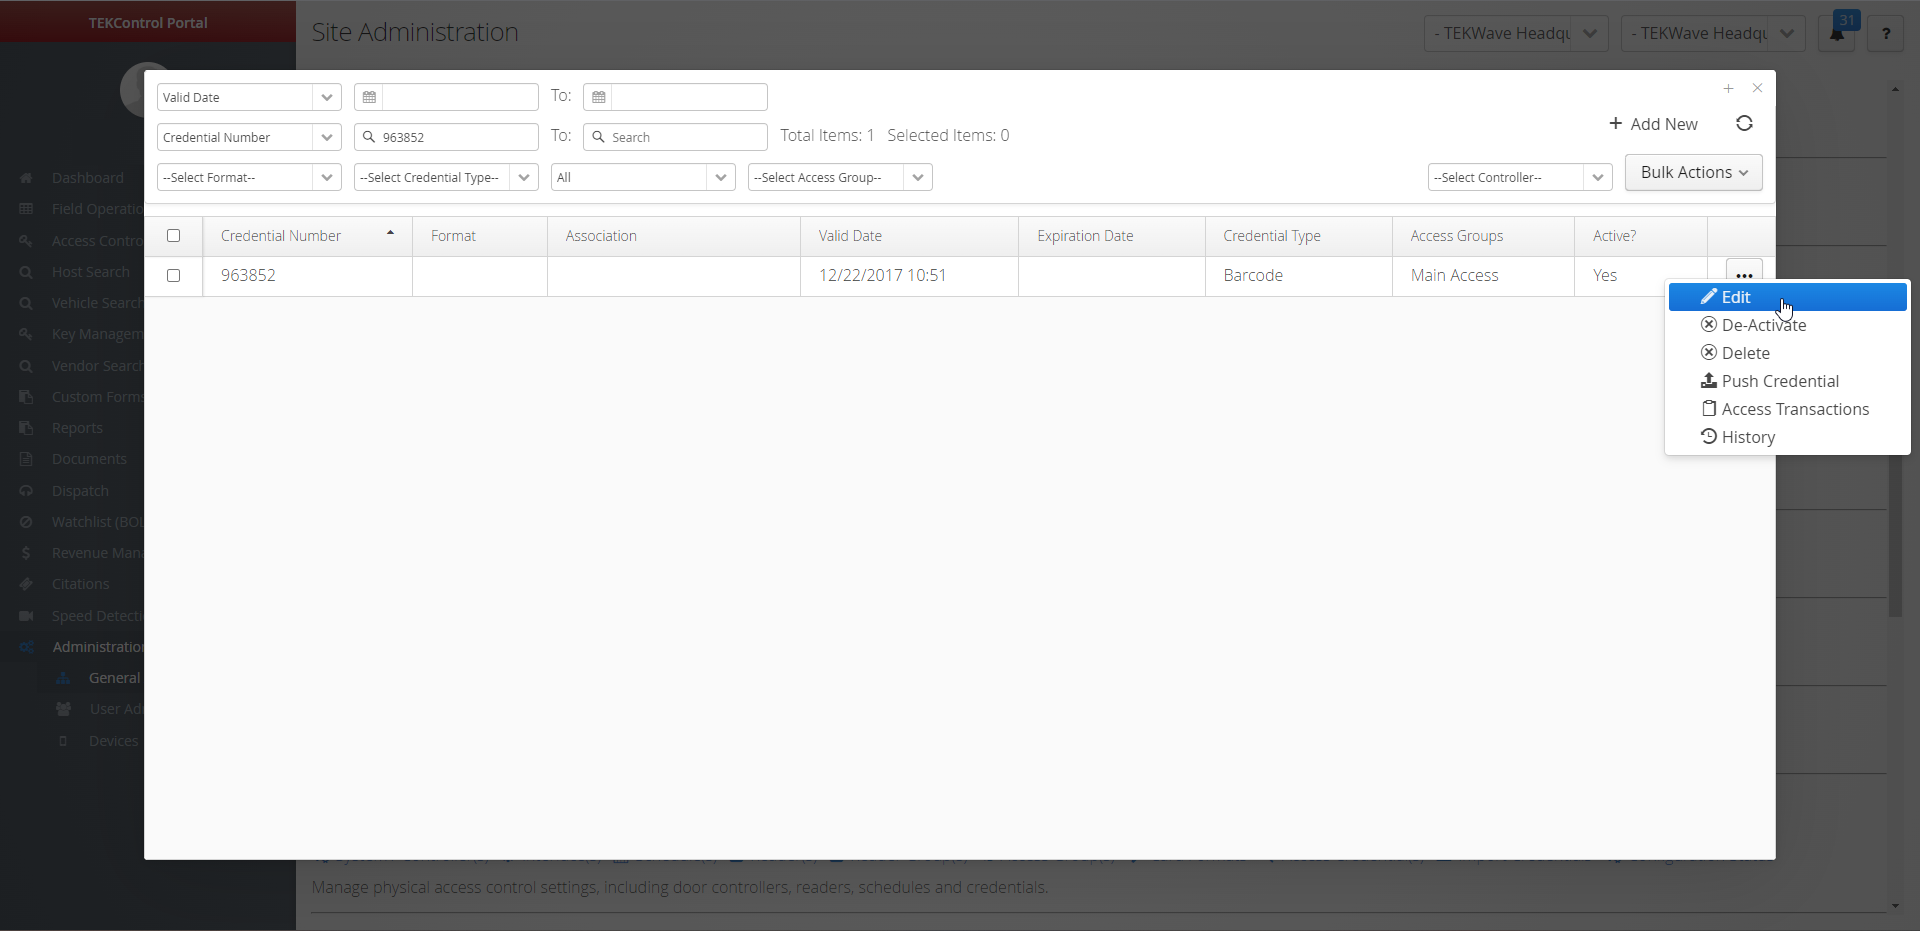Open the end date calendar picker icon
1920x931 pixels.
tap(598, 97)
